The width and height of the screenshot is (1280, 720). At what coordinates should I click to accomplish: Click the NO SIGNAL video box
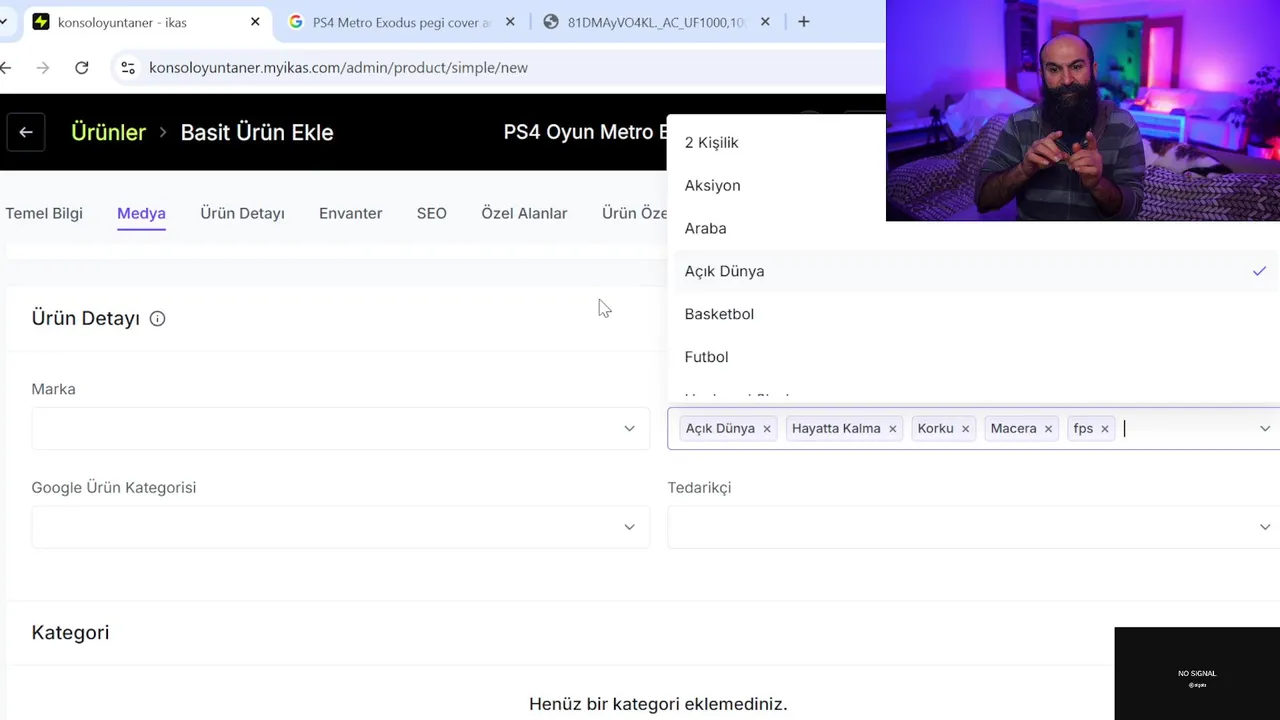click(x=1197, y=673)
